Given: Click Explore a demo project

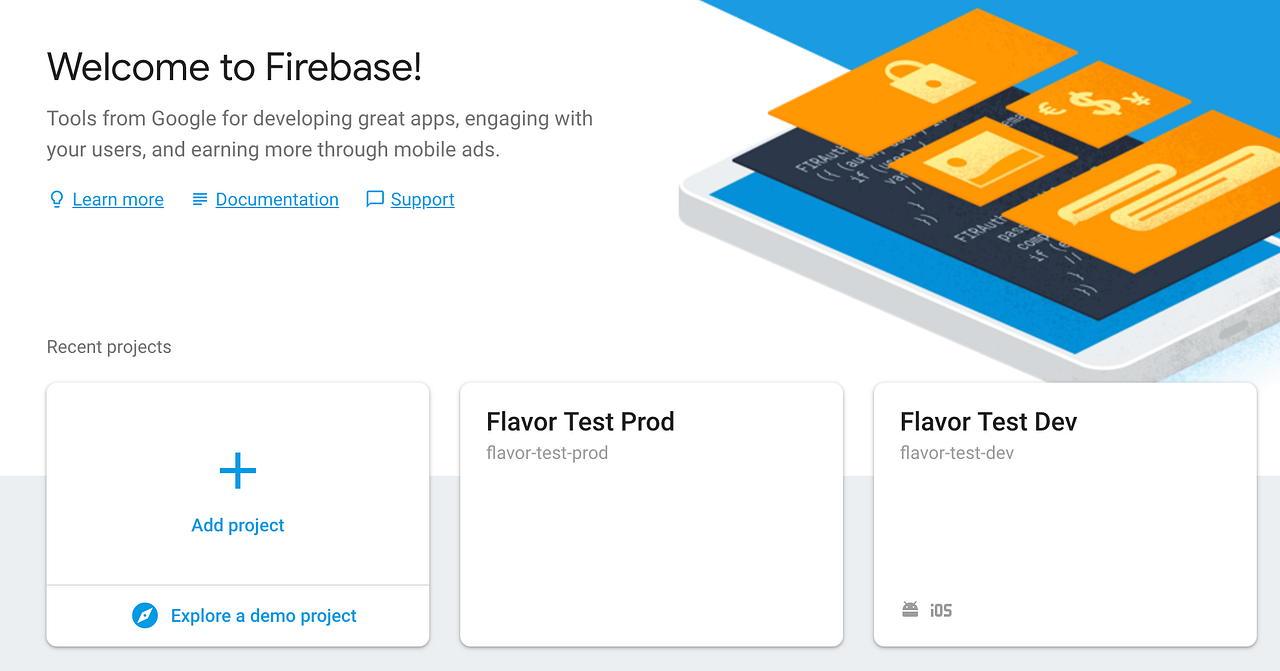Looking at the screenshot, I should point(263,616).
